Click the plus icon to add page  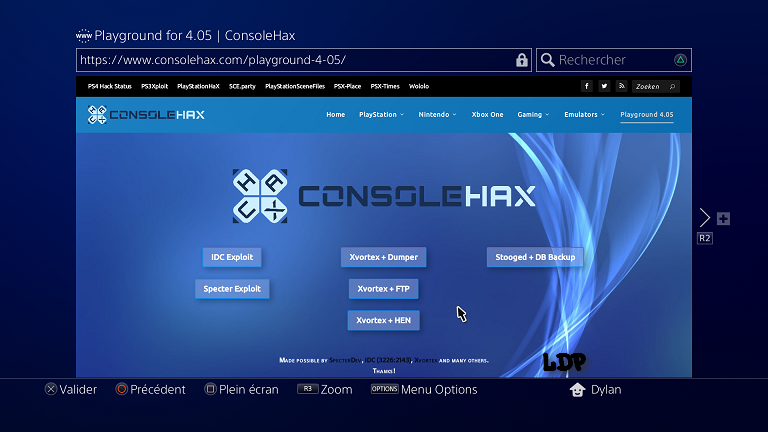click(723, 218)
